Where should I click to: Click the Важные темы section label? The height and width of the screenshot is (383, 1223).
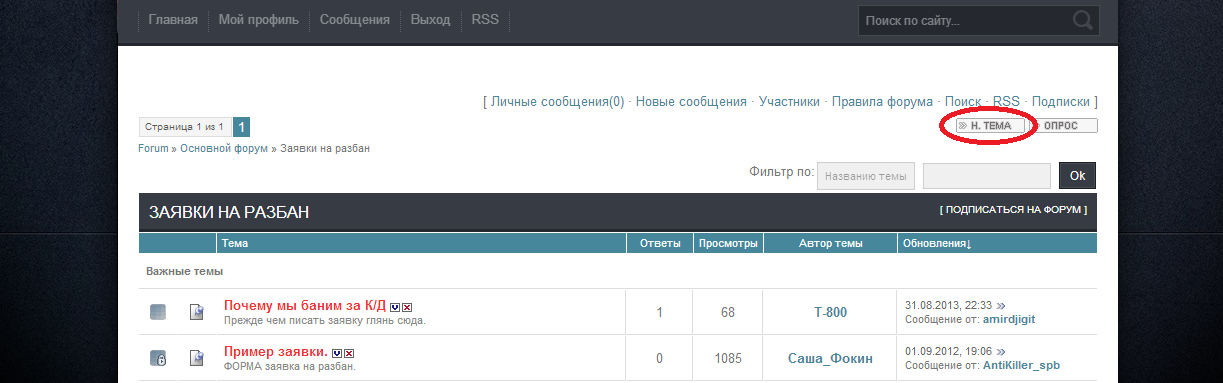(184, 272)
